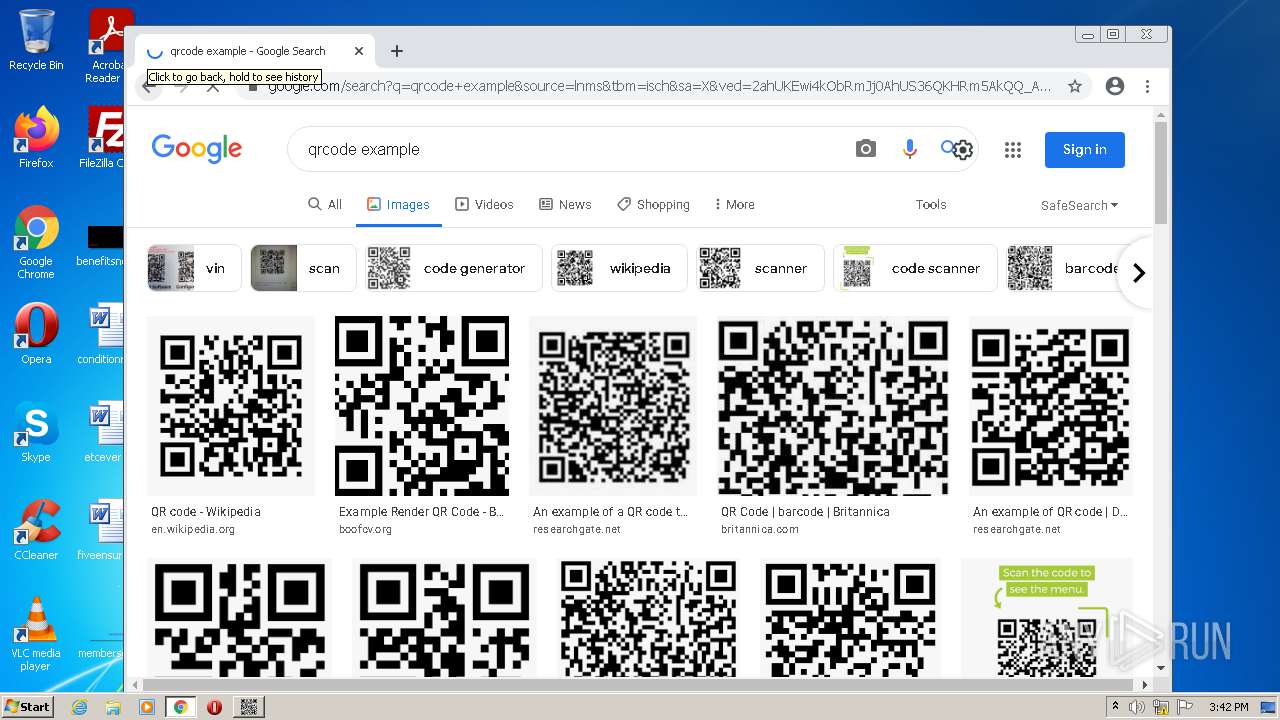Filter by 'code generator' chip
1280x720 pixels.
click(x=454, y=268)
